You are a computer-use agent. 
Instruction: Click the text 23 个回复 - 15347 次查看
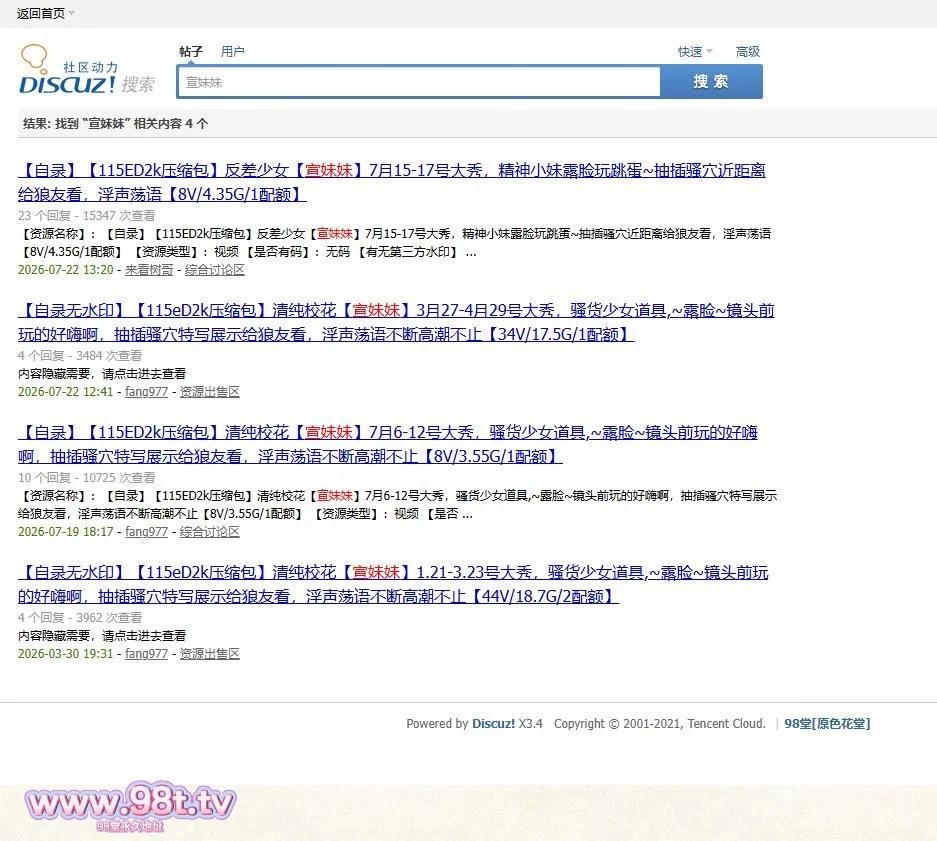[87, 215]
